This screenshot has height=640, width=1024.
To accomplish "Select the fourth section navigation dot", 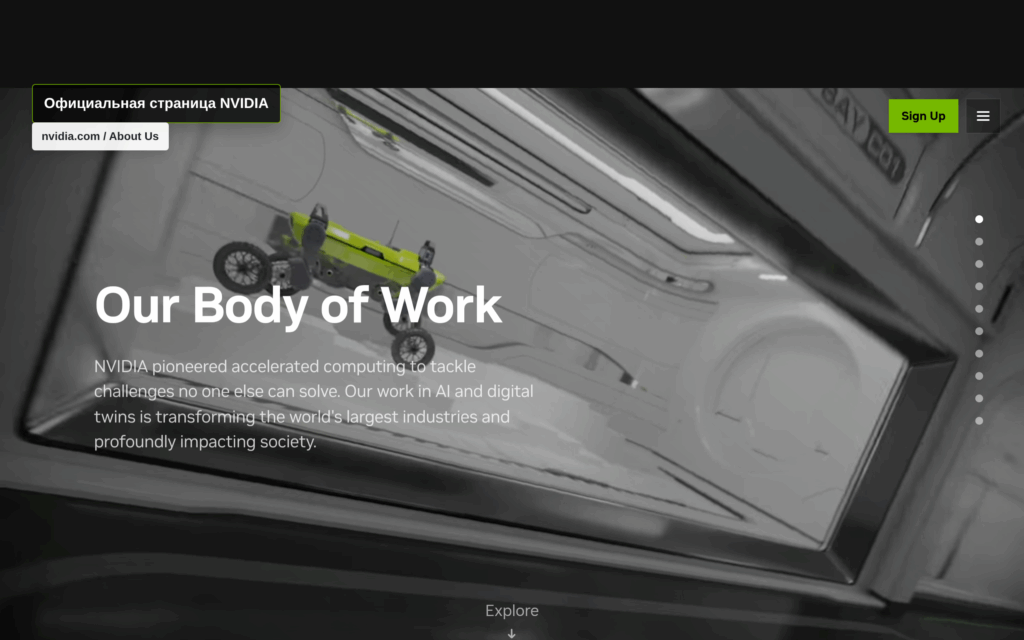I will pyautogui.click(x=979, y=287).
